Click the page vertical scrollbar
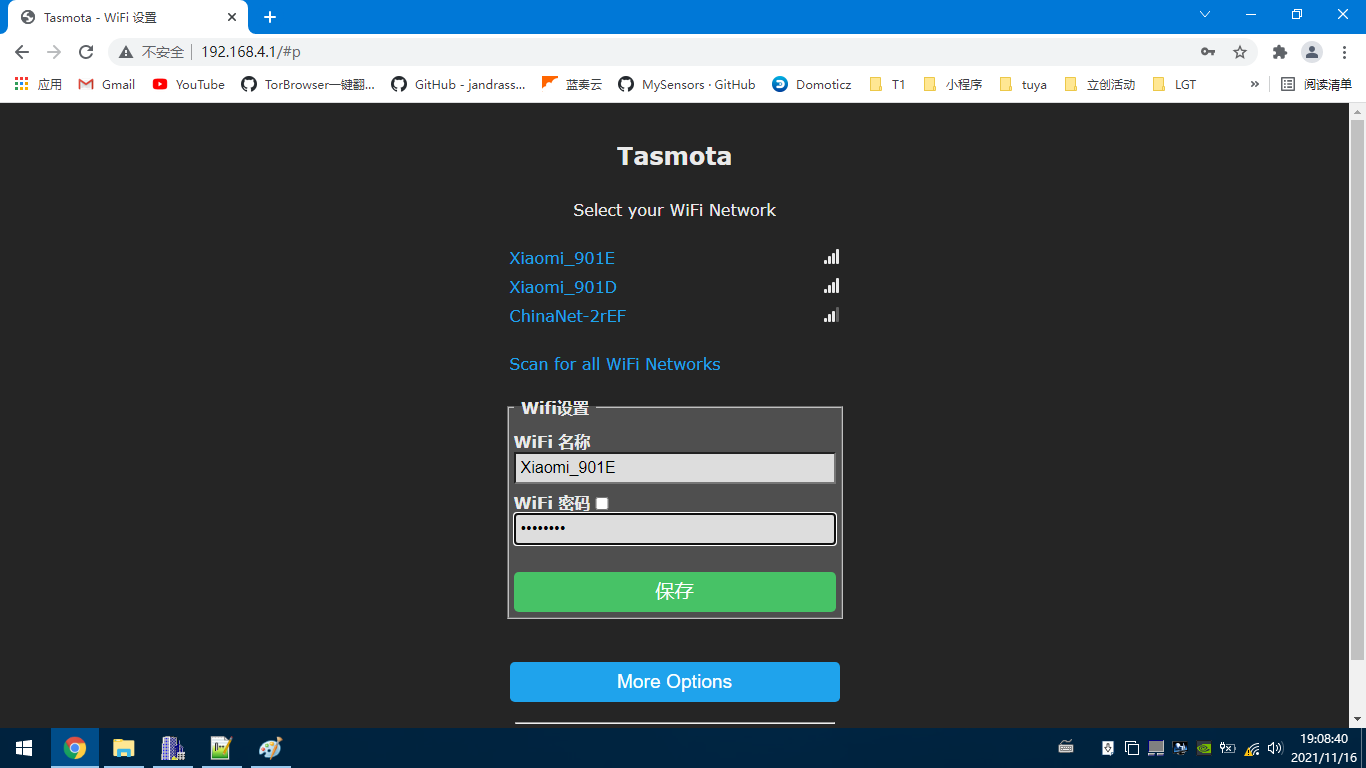The height and width of the screenshot is (768, 1366). tap(1357, 390)
